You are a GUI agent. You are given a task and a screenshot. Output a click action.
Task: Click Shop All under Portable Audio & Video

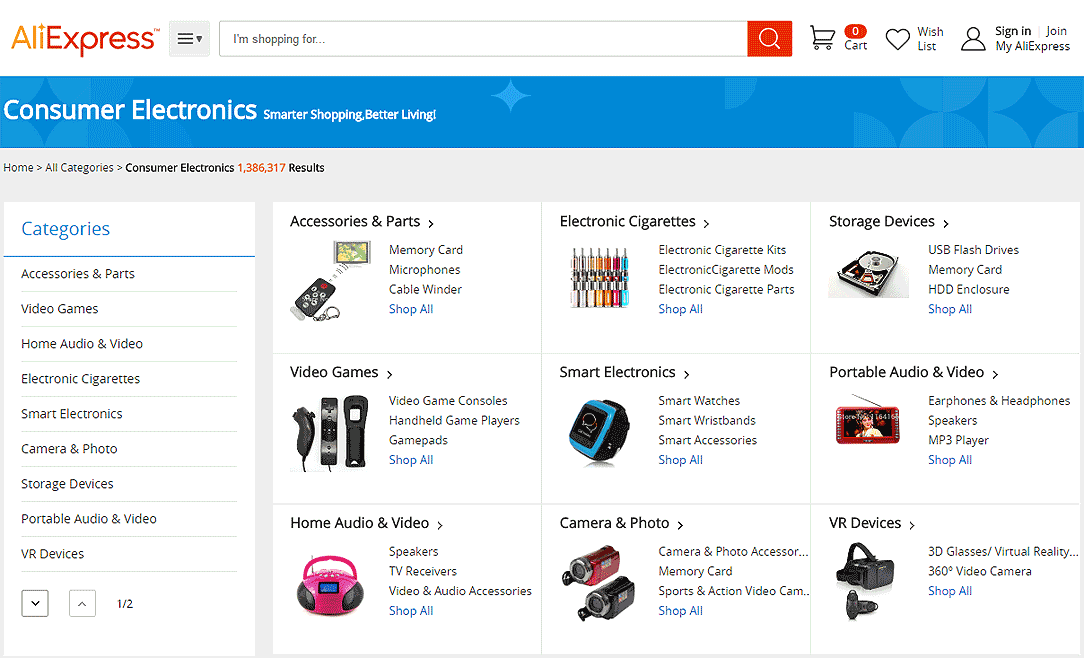[x=951, y=460]
